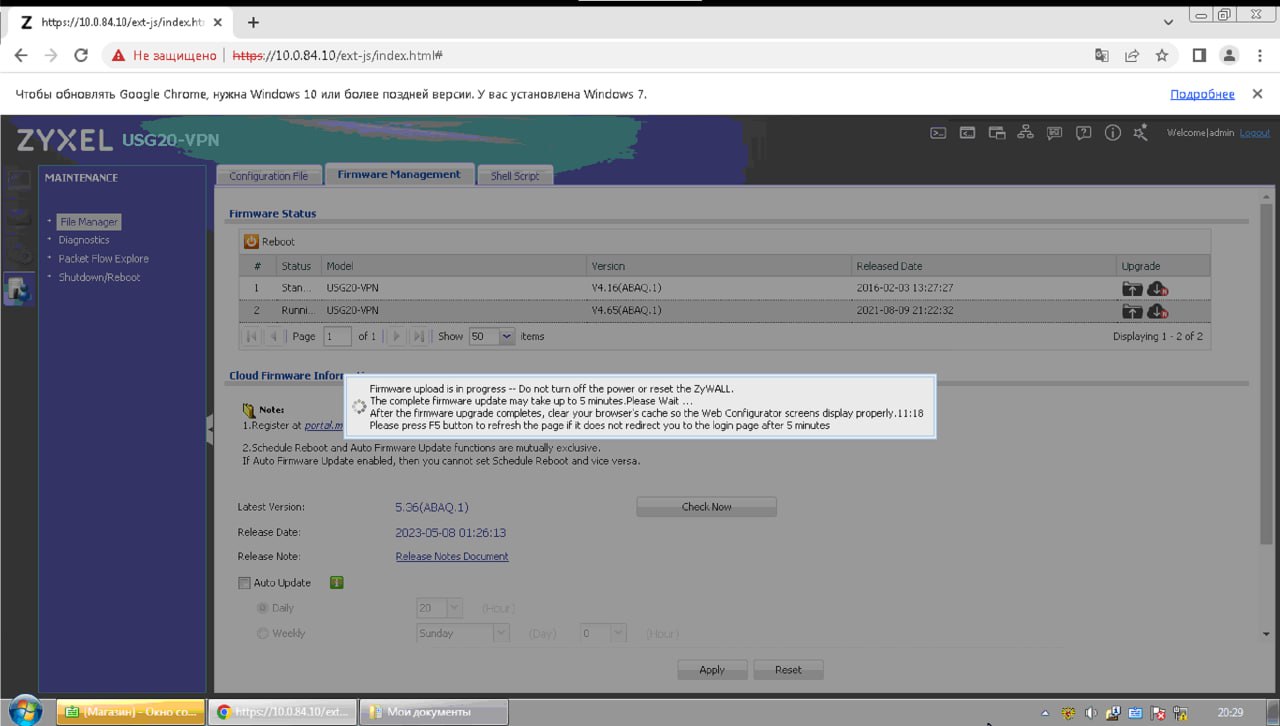Image resolution: width=1280 pixels, height=726 pixels.
Task: Open the Daily hour dropdown showing 20
Action: click(455, 608)
